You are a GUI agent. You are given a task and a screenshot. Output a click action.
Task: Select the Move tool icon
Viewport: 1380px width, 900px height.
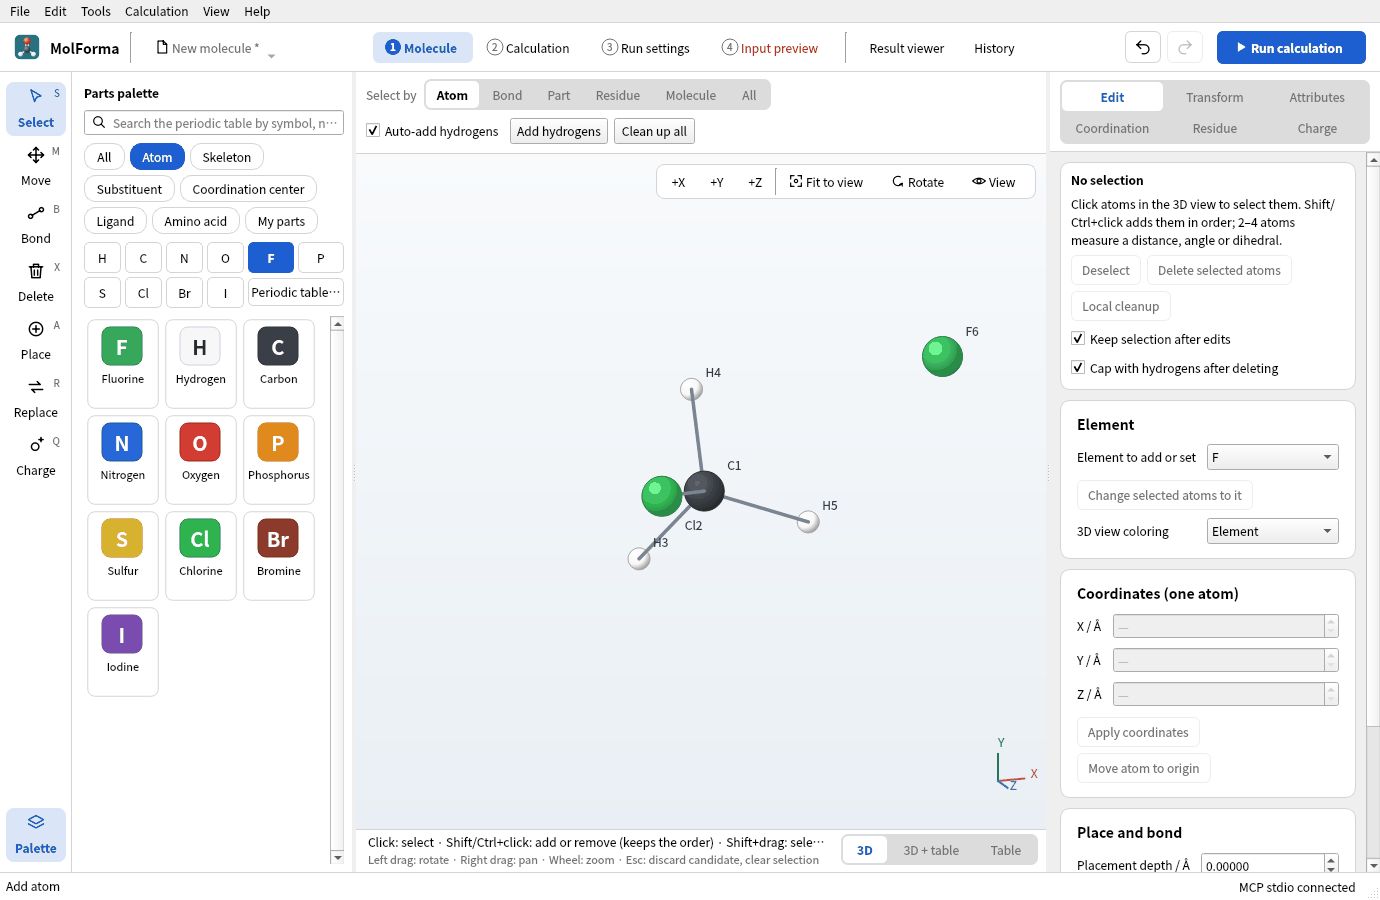[36, 155]
